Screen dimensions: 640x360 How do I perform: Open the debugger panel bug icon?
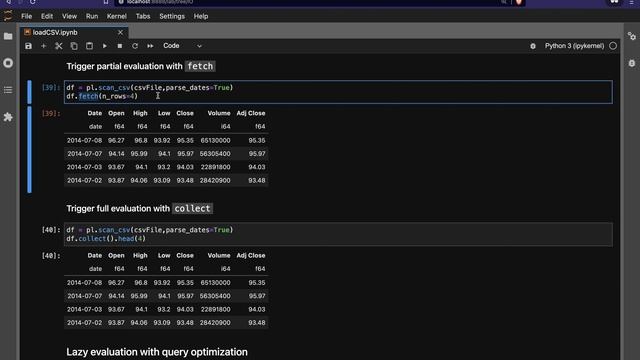632,63
